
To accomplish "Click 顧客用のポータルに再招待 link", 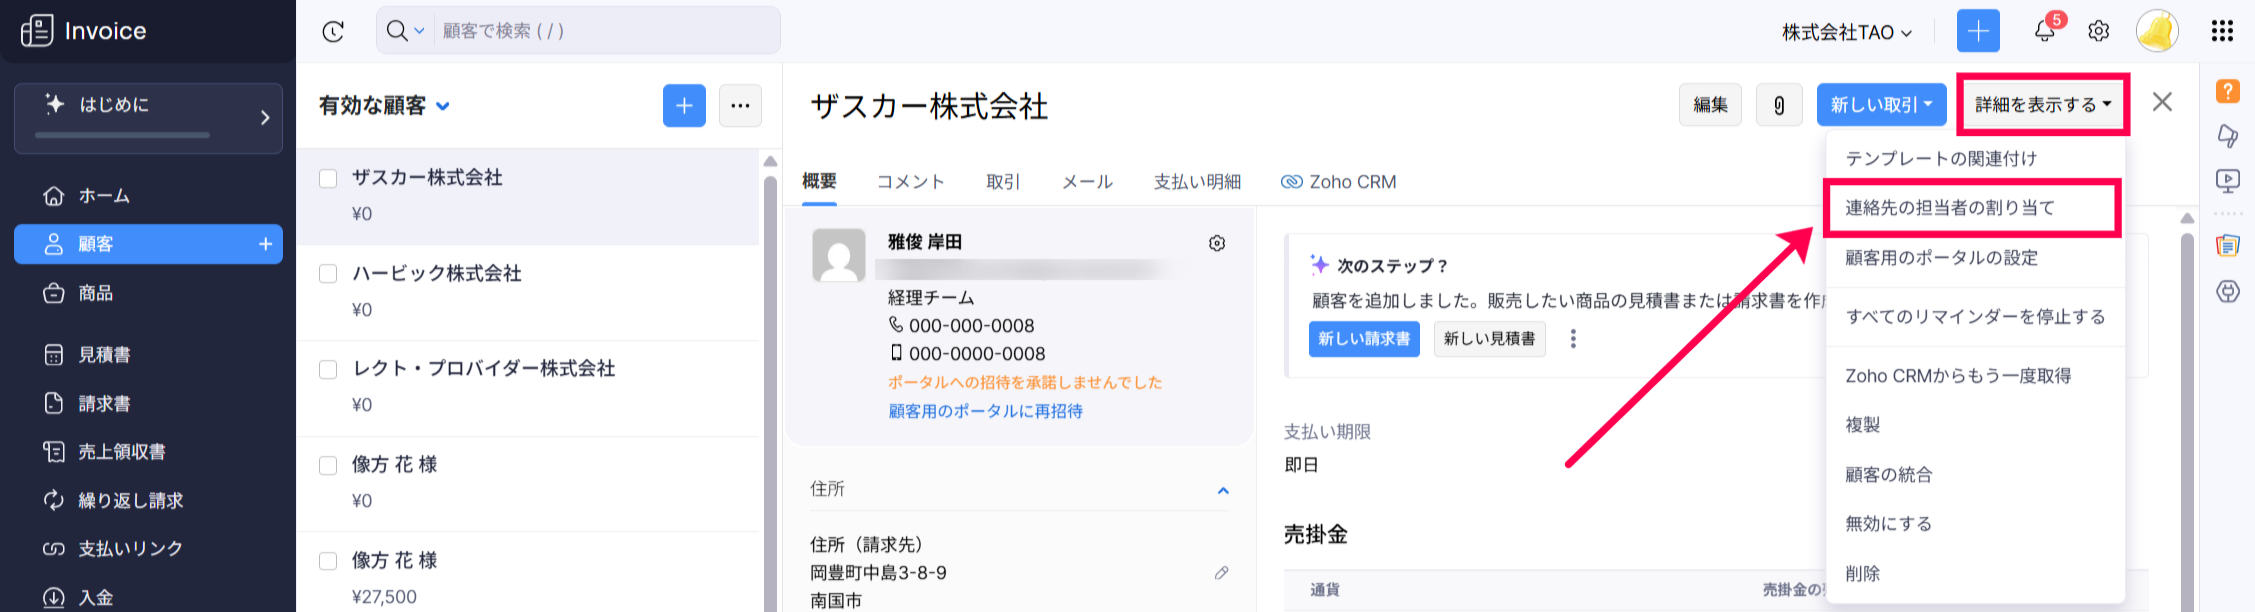I will tap(985, 411).
